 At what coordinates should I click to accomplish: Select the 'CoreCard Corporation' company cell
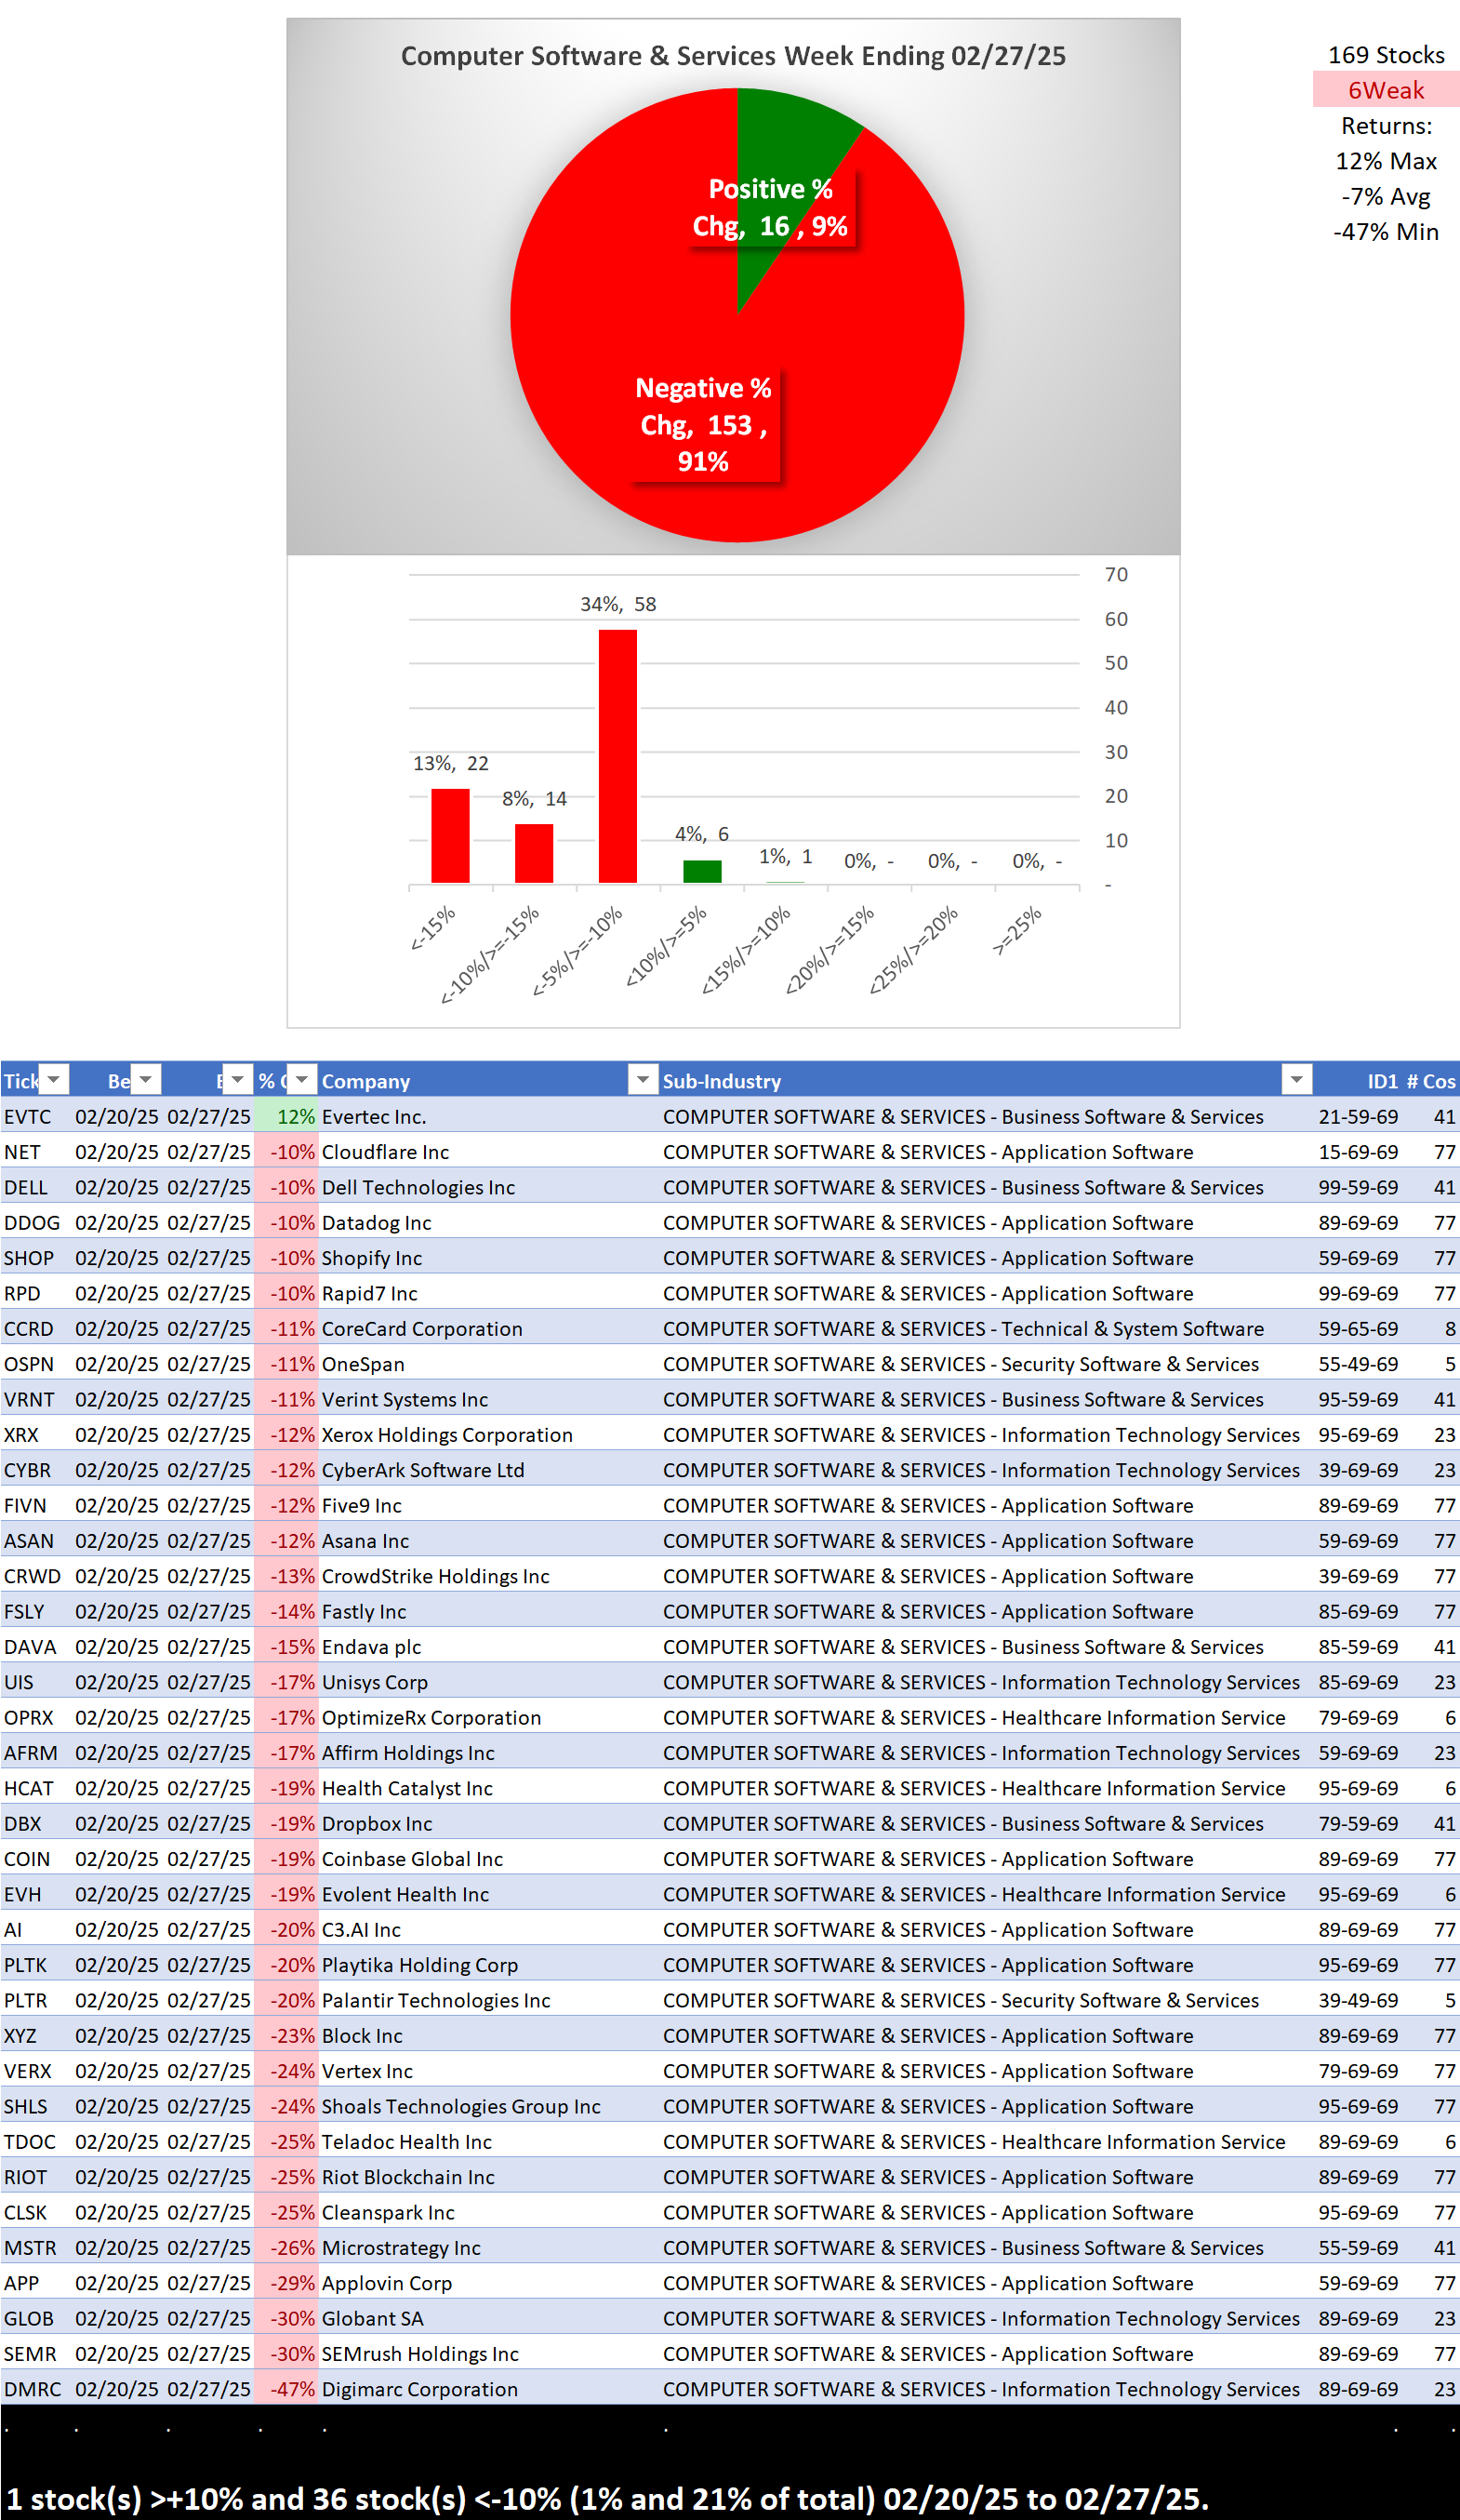[x=488, y=1328]
